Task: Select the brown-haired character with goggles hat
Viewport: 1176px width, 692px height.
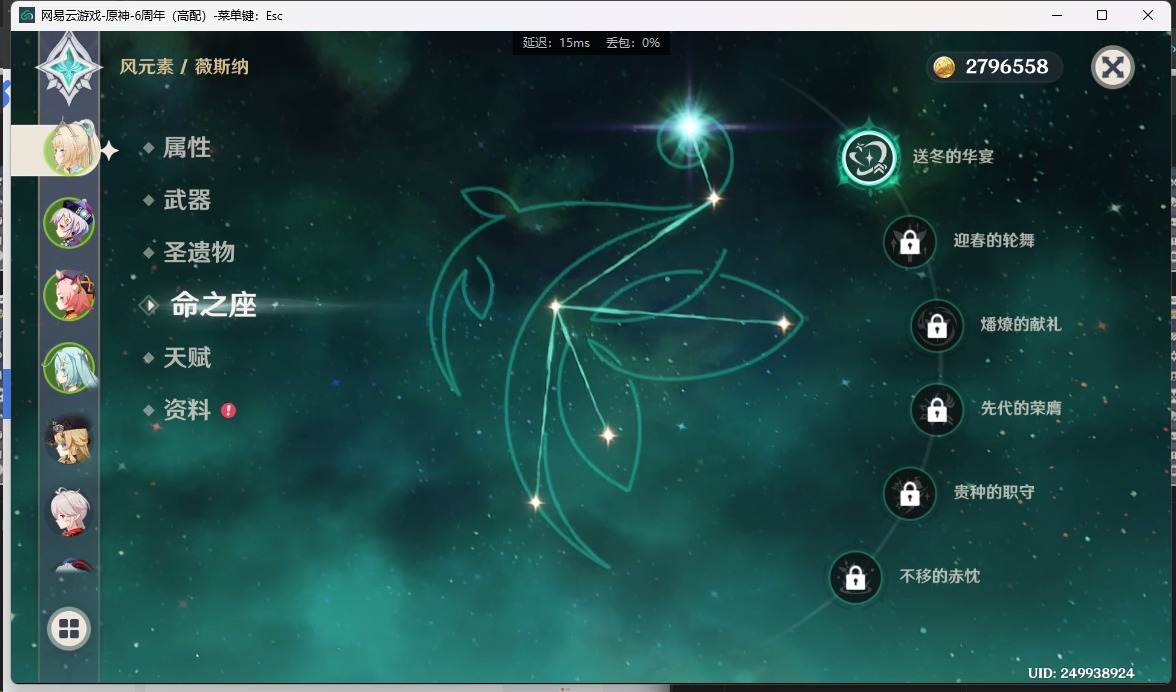Action: [69, 439]
